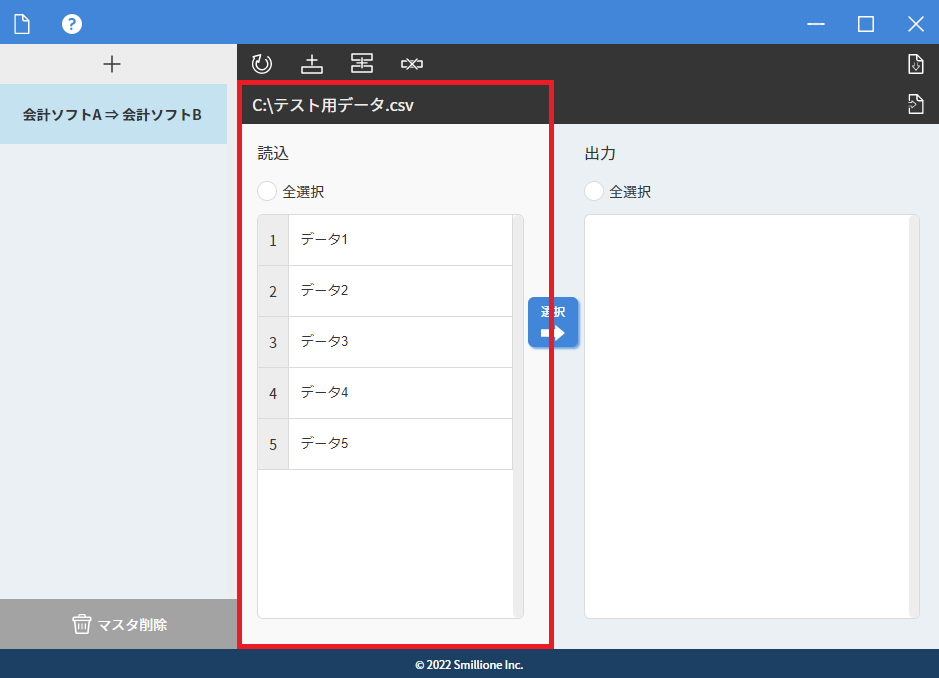
Task: Open the help icon
Action: [x=71, y=23]
